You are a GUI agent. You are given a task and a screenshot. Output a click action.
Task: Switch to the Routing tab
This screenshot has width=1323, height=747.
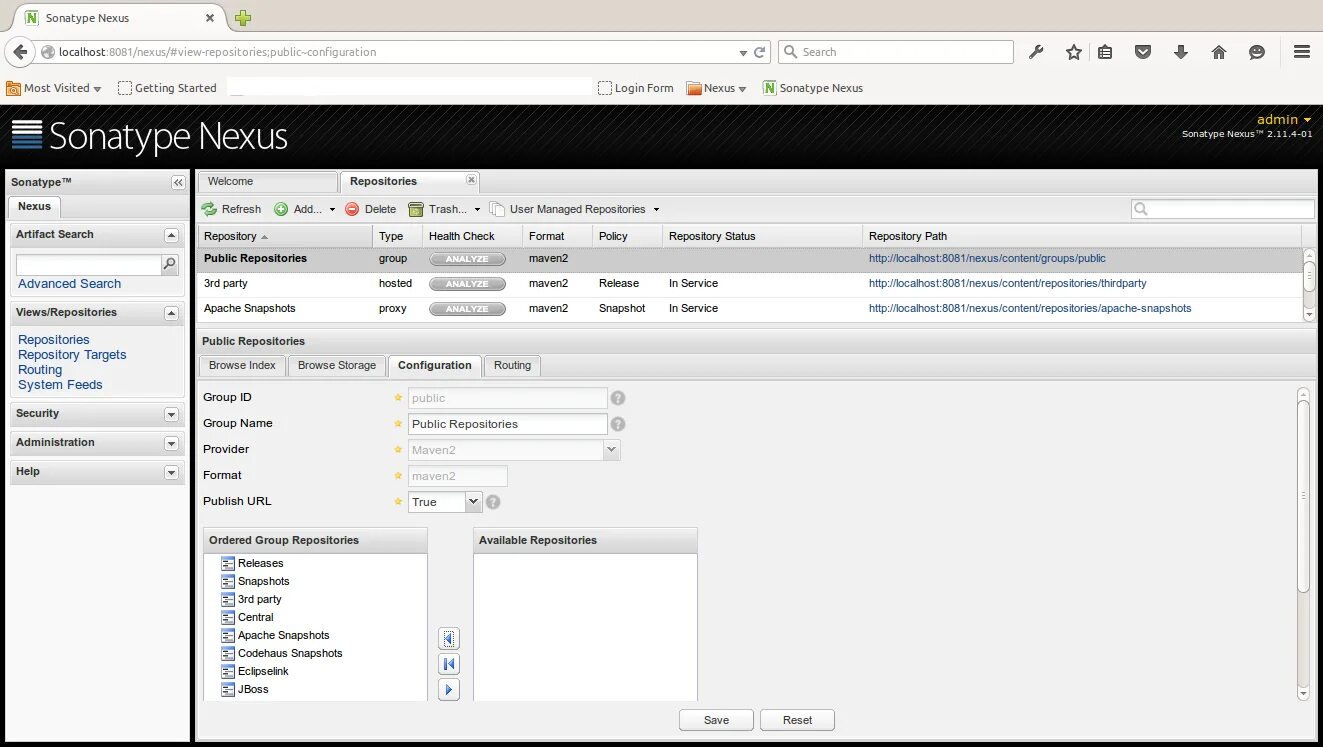point(513,366)
